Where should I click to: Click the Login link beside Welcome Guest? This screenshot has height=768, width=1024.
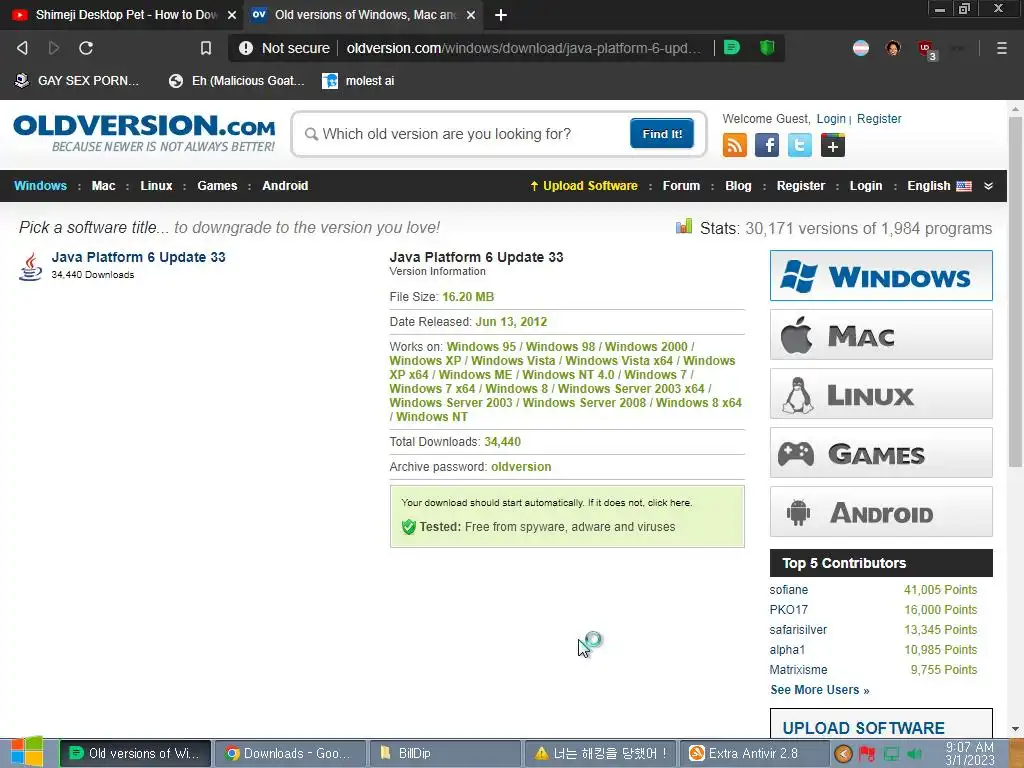pyautogui.click(x=831, y=119)
